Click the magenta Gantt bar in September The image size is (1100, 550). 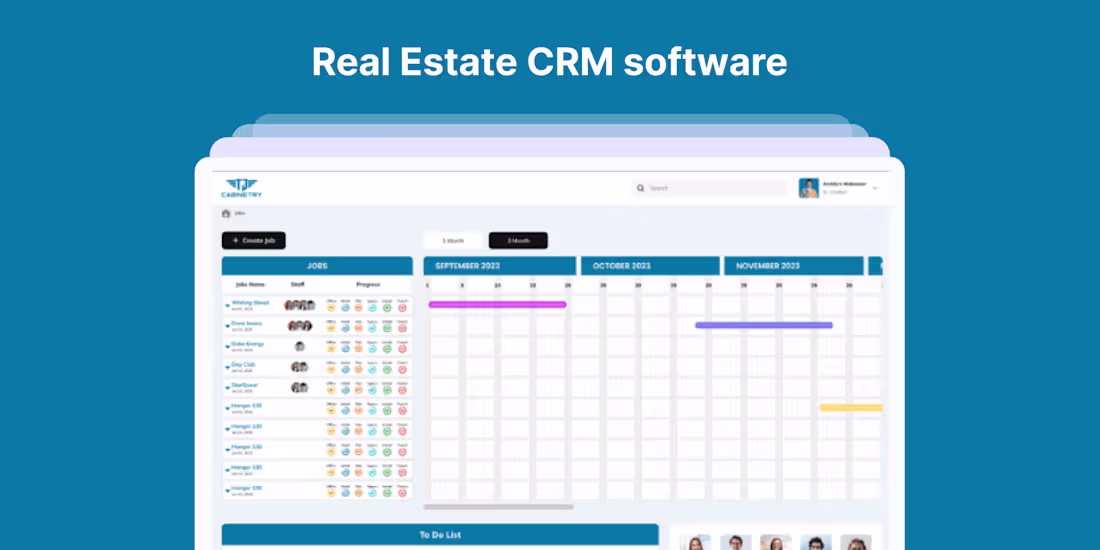coord(497,304)
